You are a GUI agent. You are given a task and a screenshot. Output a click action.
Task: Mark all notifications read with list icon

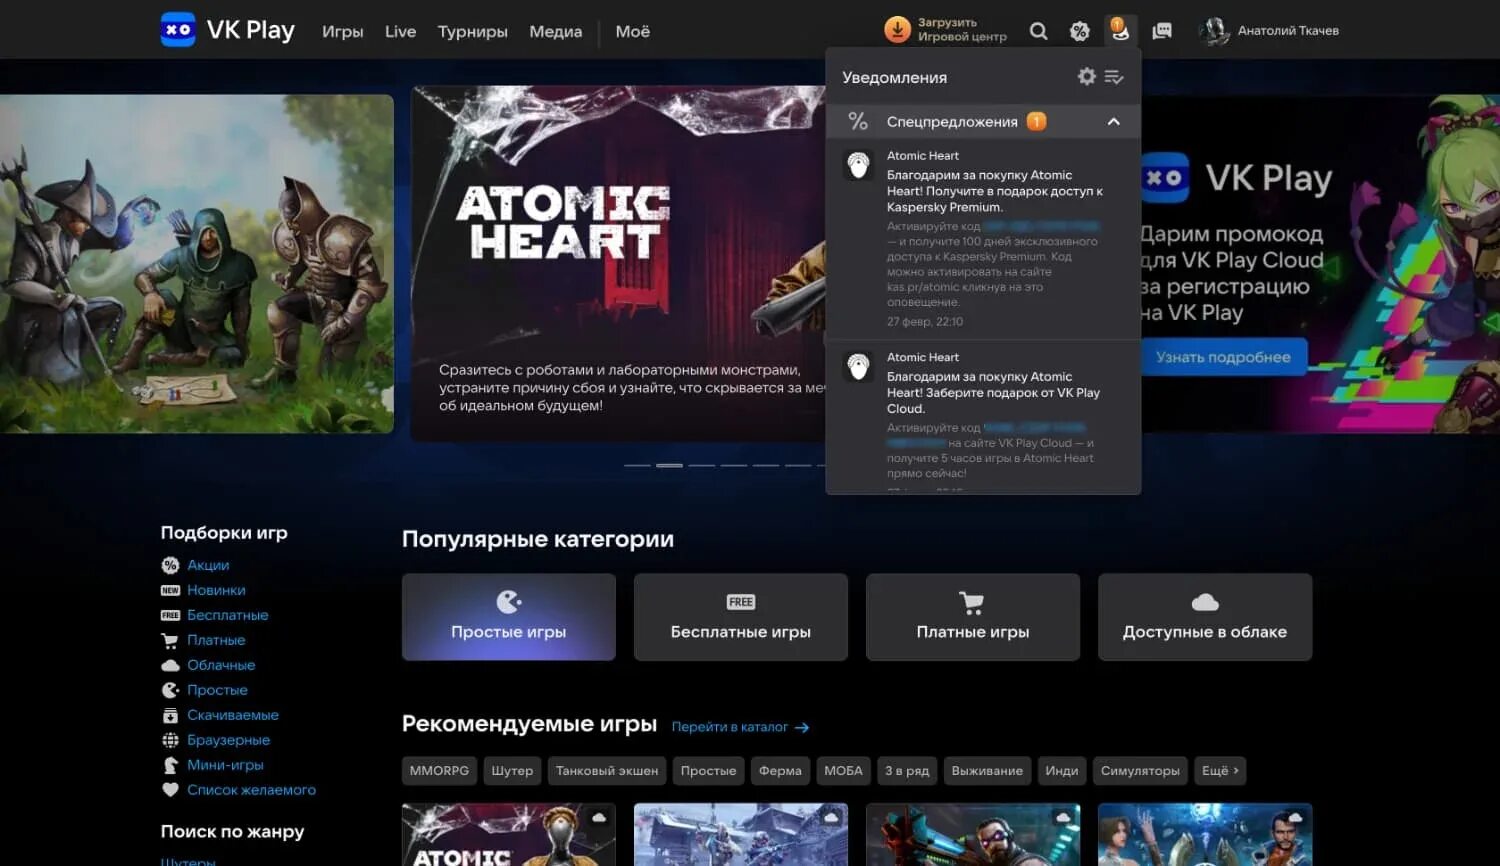click(1114, 76)
